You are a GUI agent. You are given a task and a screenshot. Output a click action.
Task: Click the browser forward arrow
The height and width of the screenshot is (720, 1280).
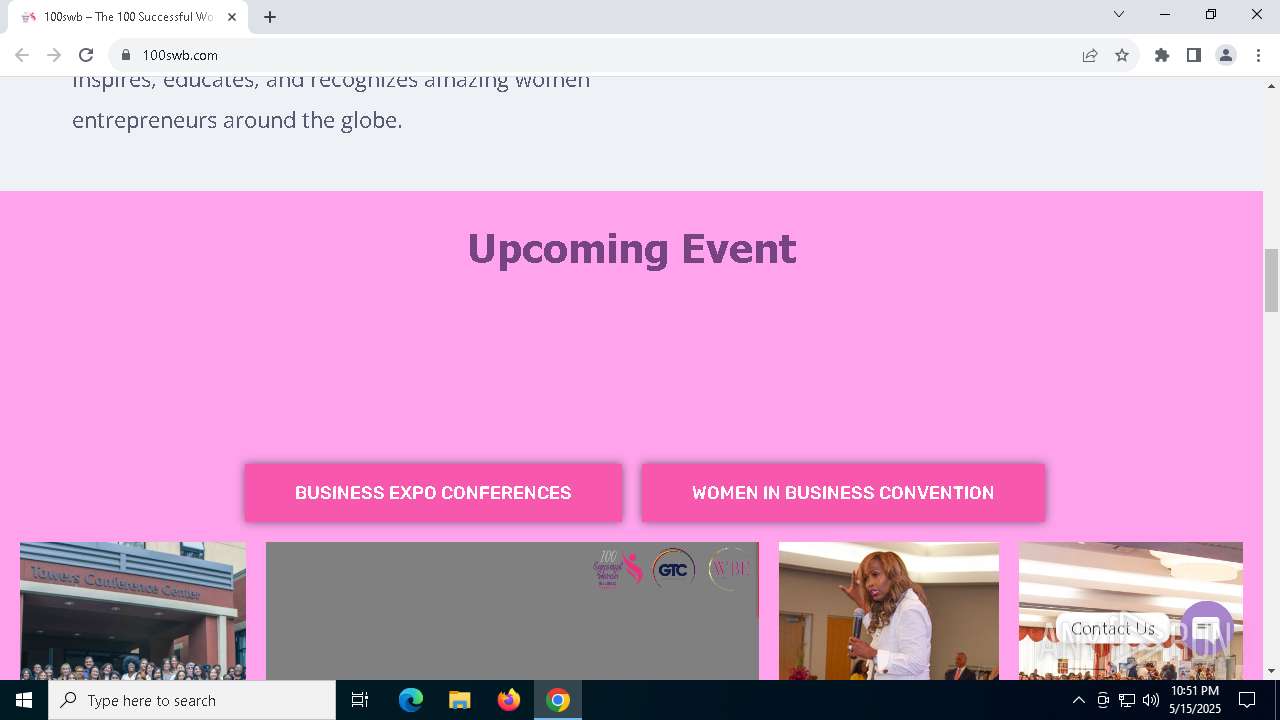tap(54, 55)
